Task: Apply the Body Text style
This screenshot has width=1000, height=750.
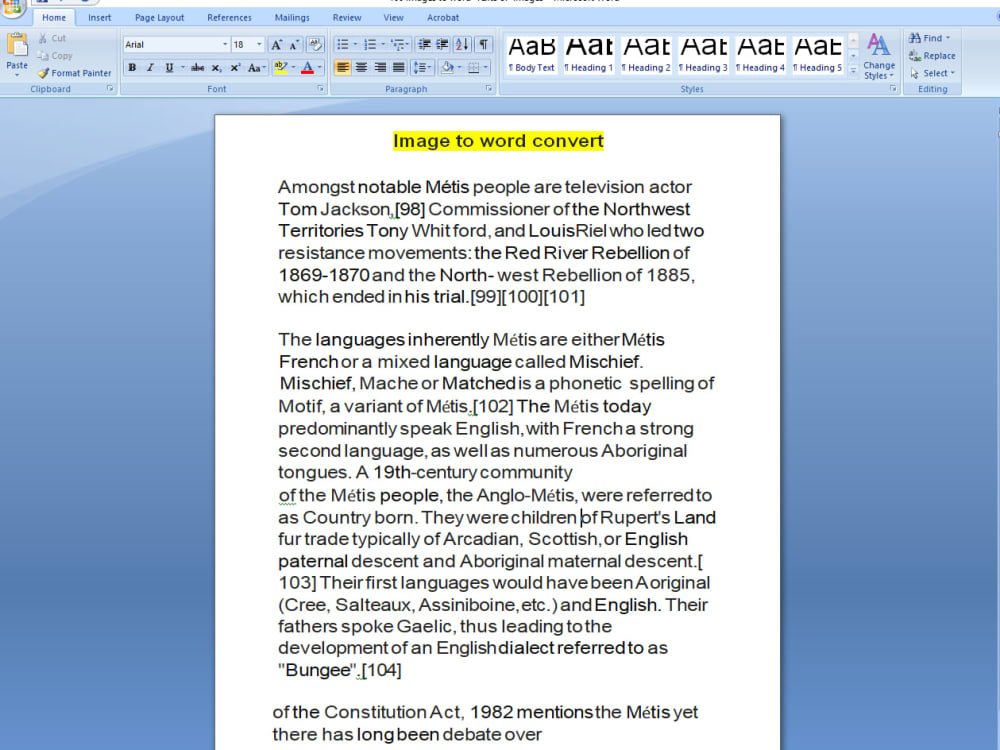Action: (x=531, y=55)
